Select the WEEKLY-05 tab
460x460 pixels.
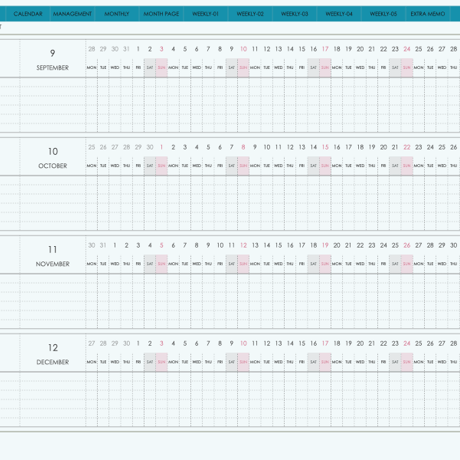(x=383, y=14)
